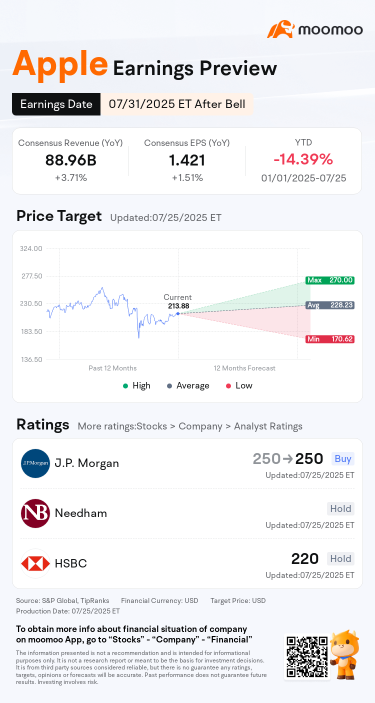Click the Hold badge beside Needham
375x703 pixels.
point(340,508)
